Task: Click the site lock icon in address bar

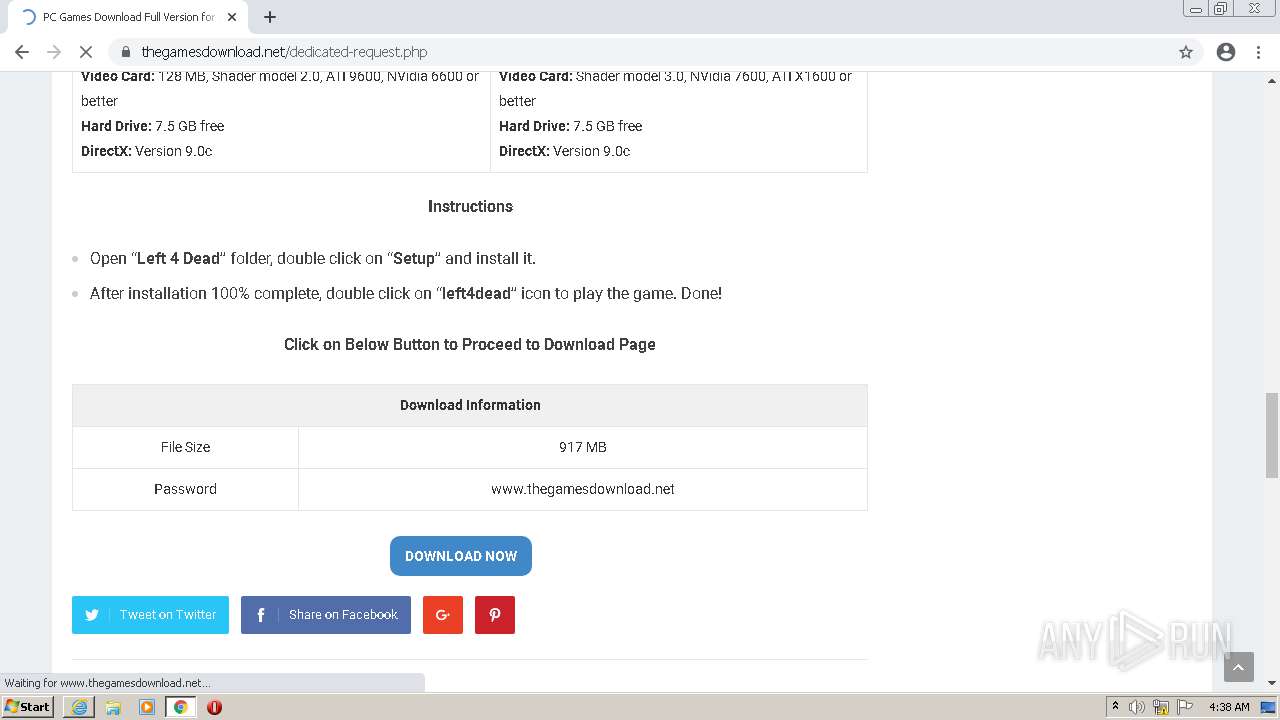Action: (126, 52)
